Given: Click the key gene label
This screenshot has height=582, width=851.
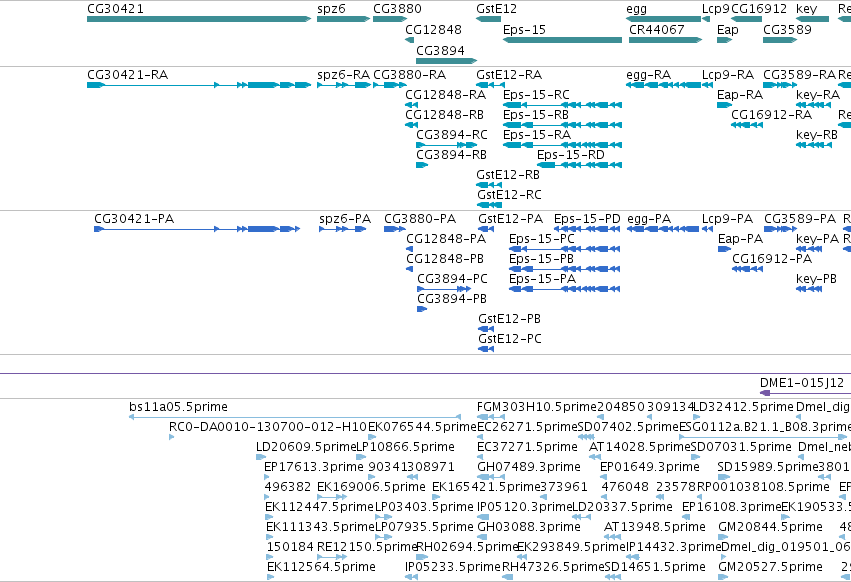Looking at the screenshot, I should [x=806, y=9].
